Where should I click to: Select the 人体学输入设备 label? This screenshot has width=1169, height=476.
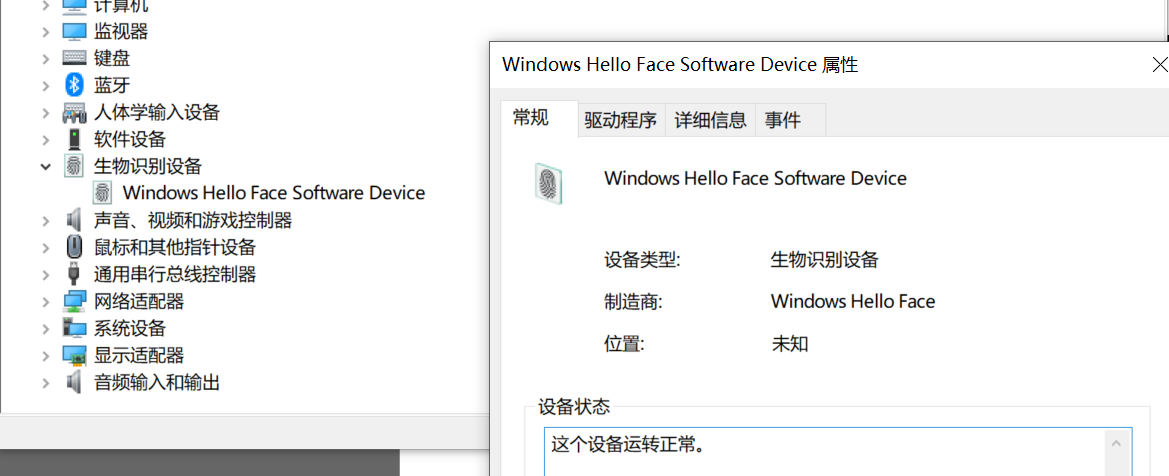(157, 113)
